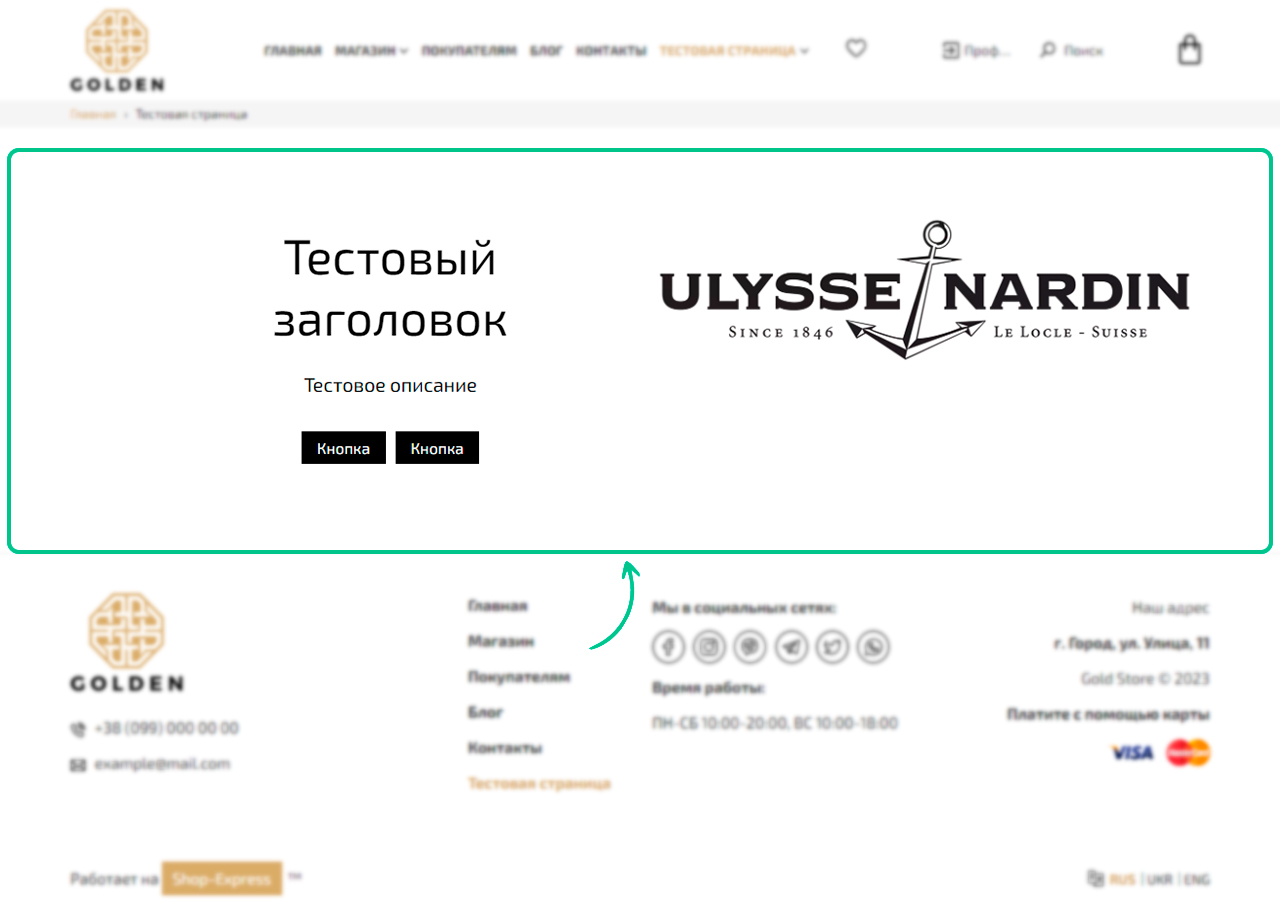Open the Telegram social icon
This screenshot has width=1280, height=913.
click(x=791, y=648)
